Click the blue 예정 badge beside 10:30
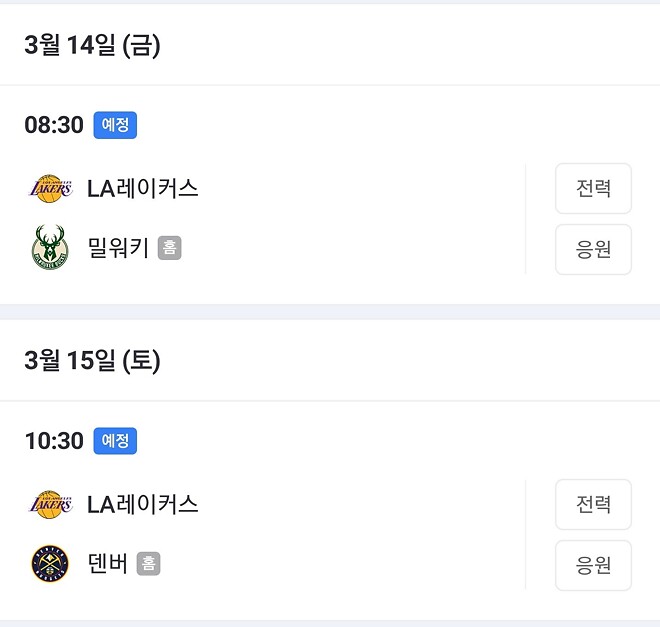This screenshot has height=627, width=660. pyautogui.click(x=115, y=441)
